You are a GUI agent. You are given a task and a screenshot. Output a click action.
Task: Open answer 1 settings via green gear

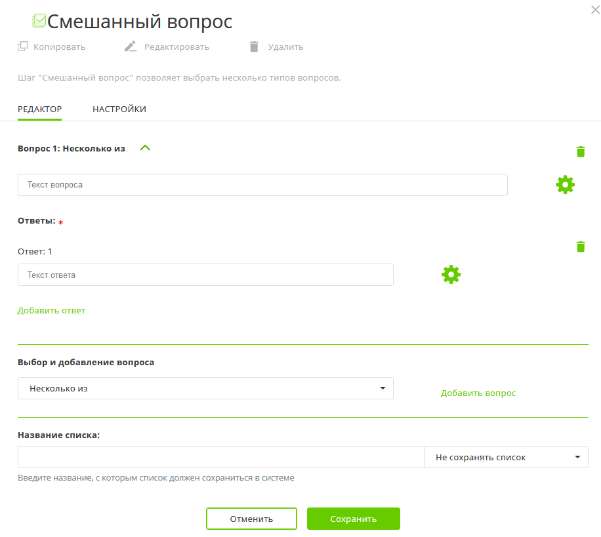(x=451, y=274)
